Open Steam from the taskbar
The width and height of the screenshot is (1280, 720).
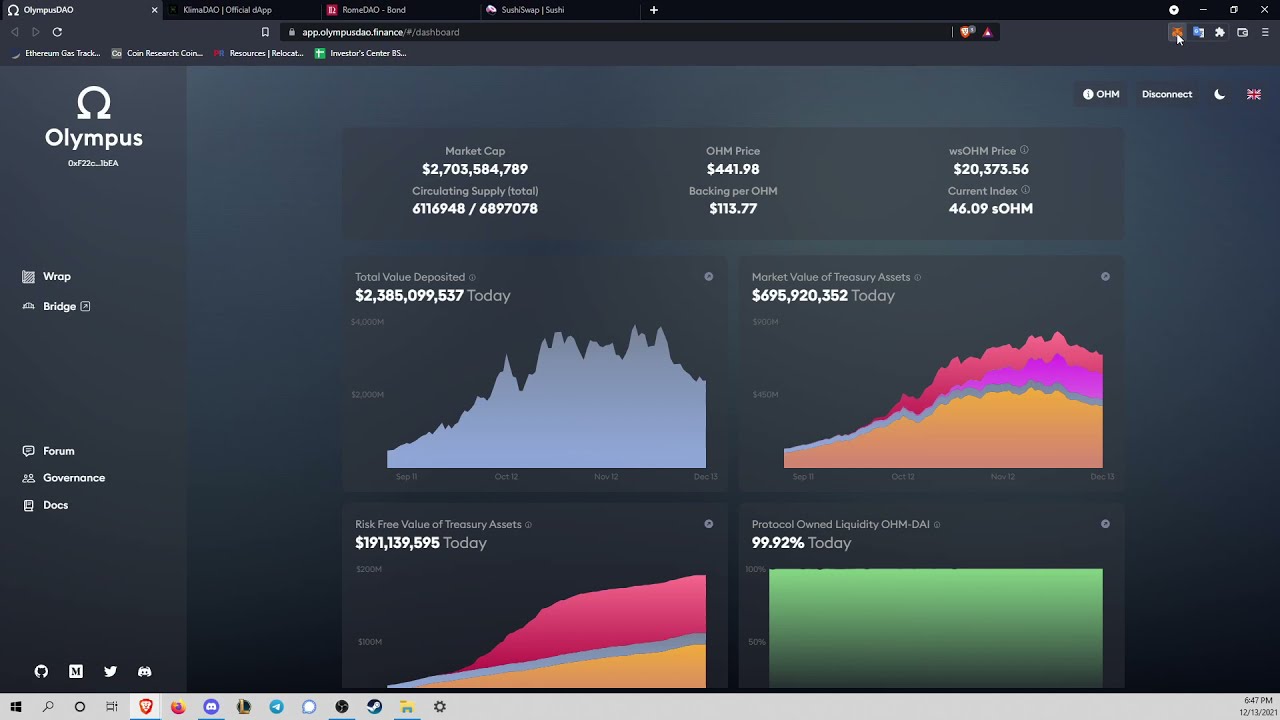point(374,707)
